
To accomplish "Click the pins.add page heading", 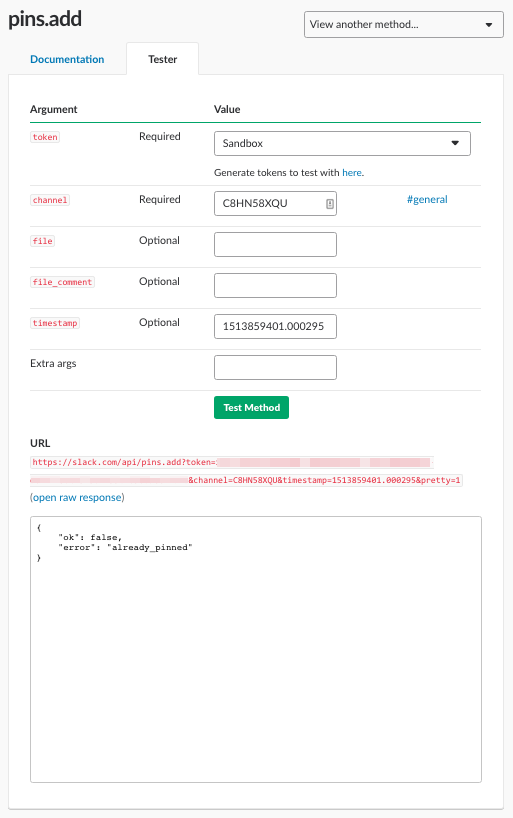I will coord(45,20).
